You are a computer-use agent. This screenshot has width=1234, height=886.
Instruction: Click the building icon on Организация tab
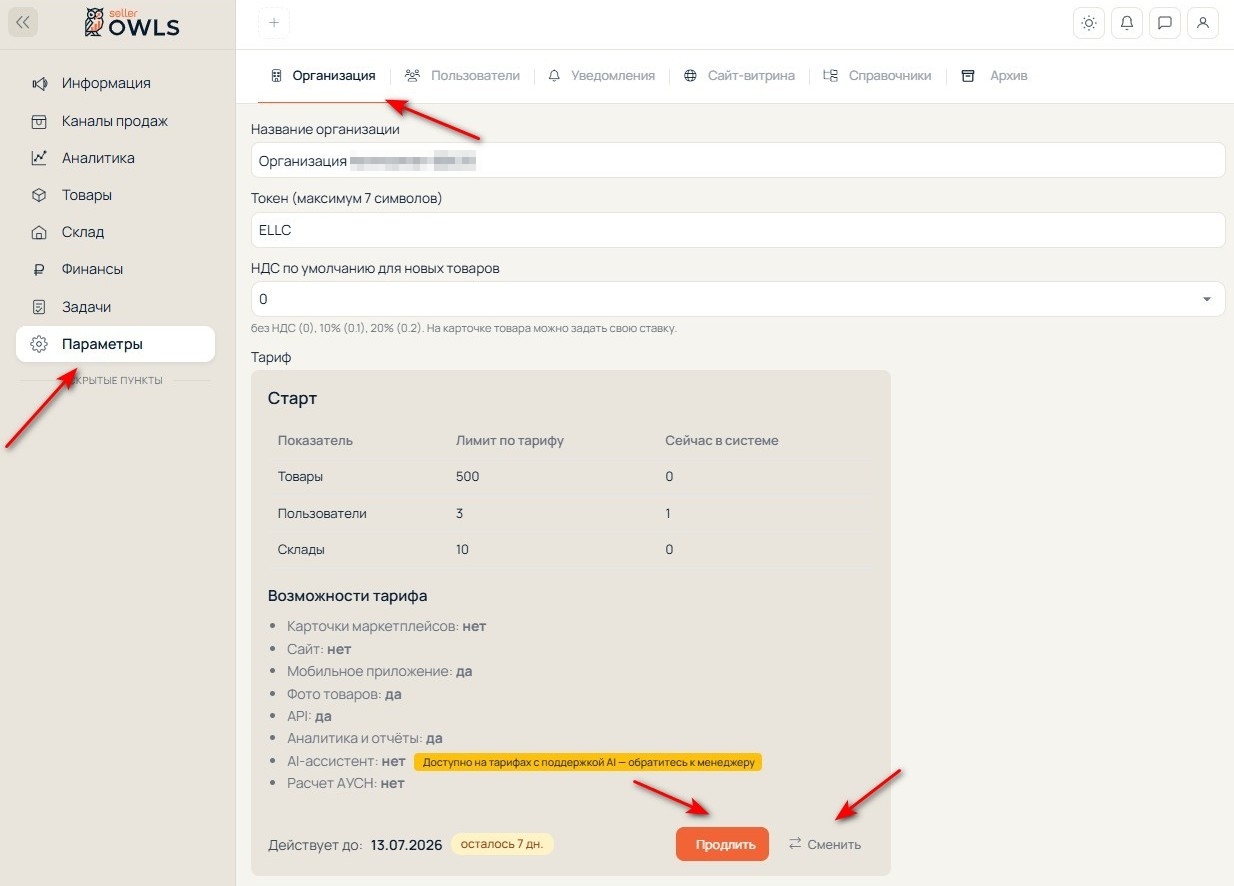click(277, 76)
